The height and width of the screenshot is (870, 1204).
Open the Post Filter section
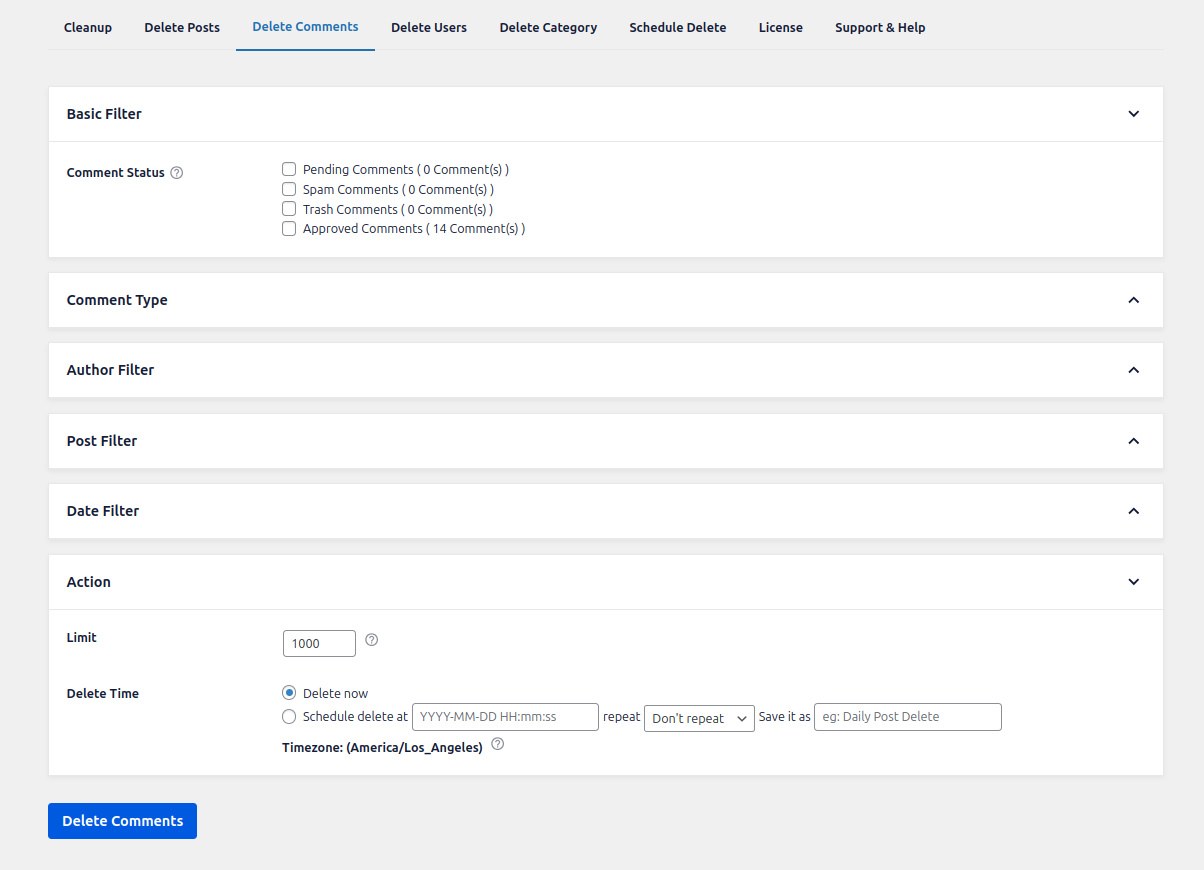click(x=1133, y=440)
